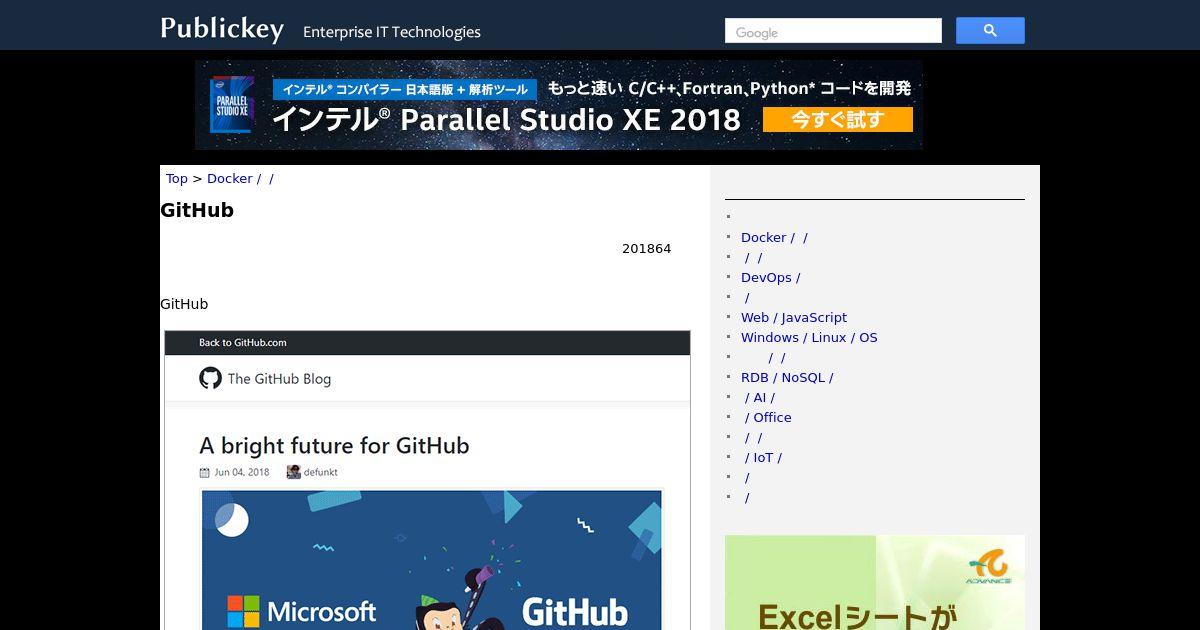Open the sidebar Office category link
This screenshot has width=1200, height=630.
click(x=768, y=417)
